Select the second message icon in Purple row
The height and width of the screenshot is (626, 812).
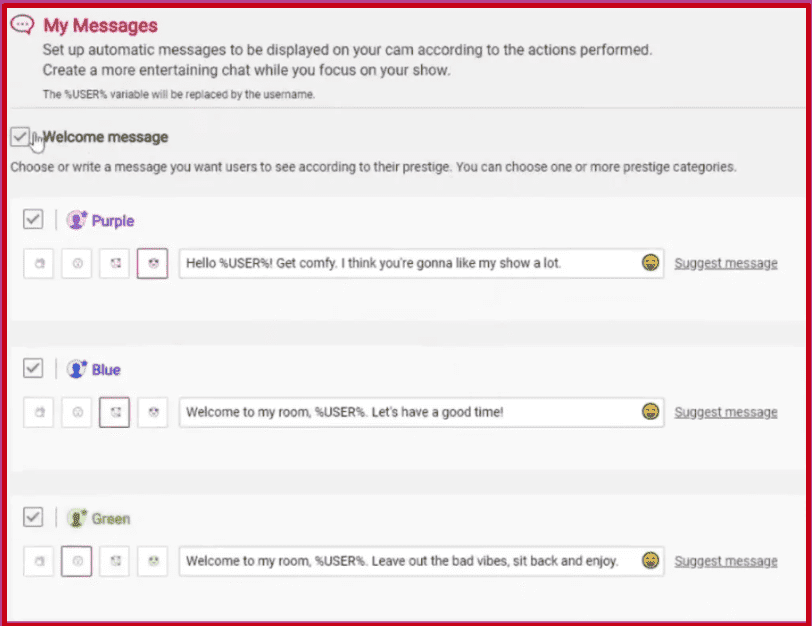point(77,264)
